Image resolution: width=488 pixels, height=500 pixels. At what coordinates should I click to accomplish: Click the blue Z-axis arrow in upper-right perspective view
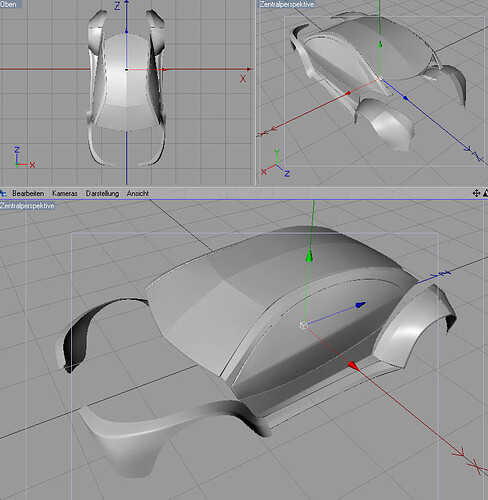click(406, 98)
